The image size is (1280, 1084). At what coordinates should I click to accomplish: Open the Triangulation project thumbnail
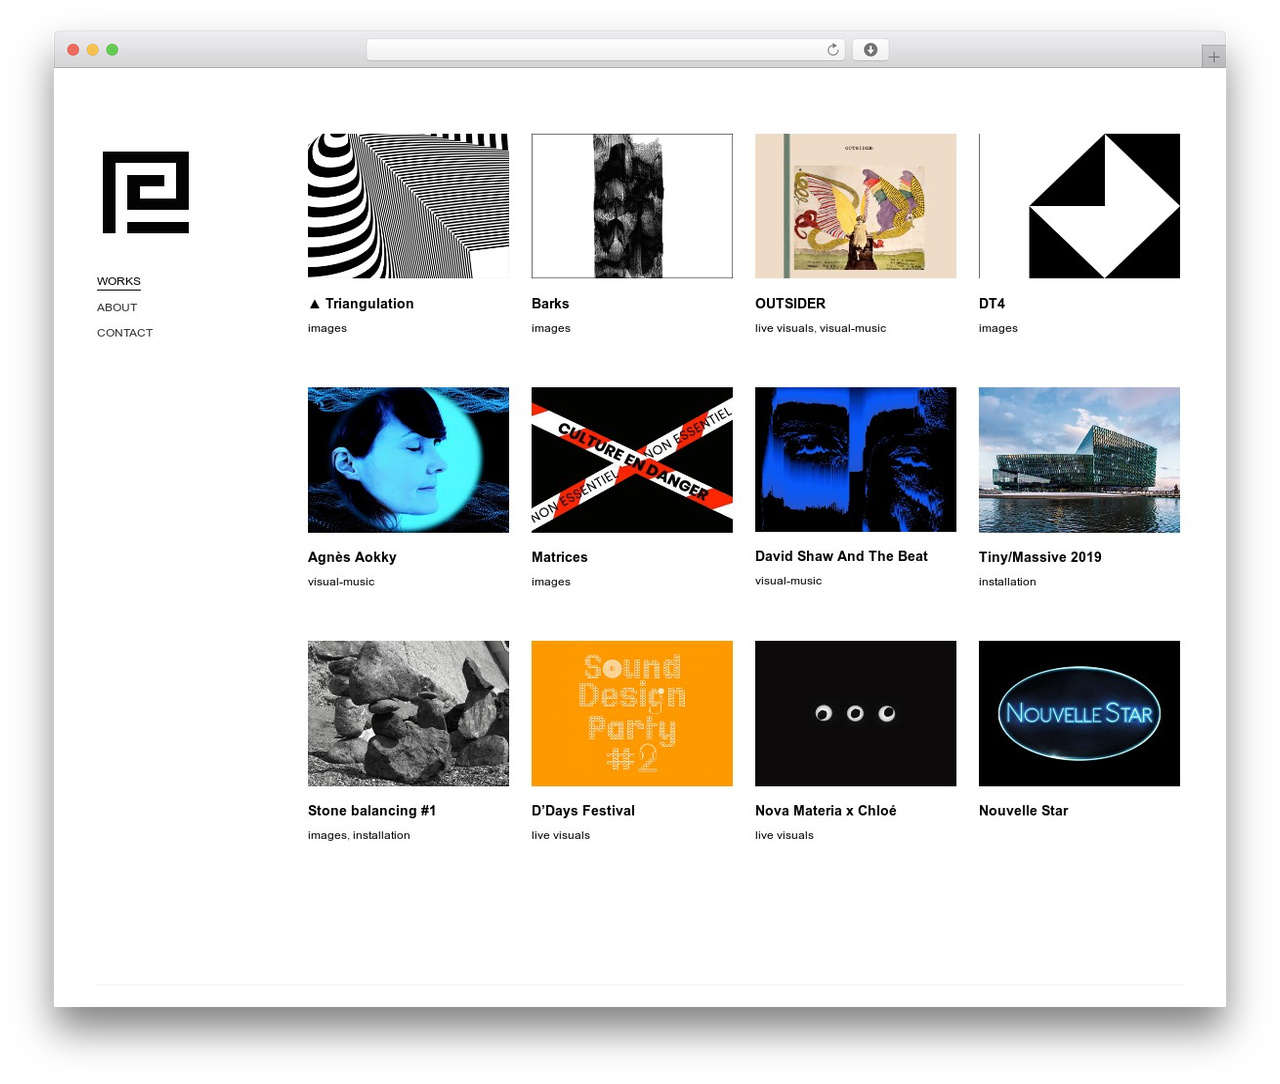[408, 206]
